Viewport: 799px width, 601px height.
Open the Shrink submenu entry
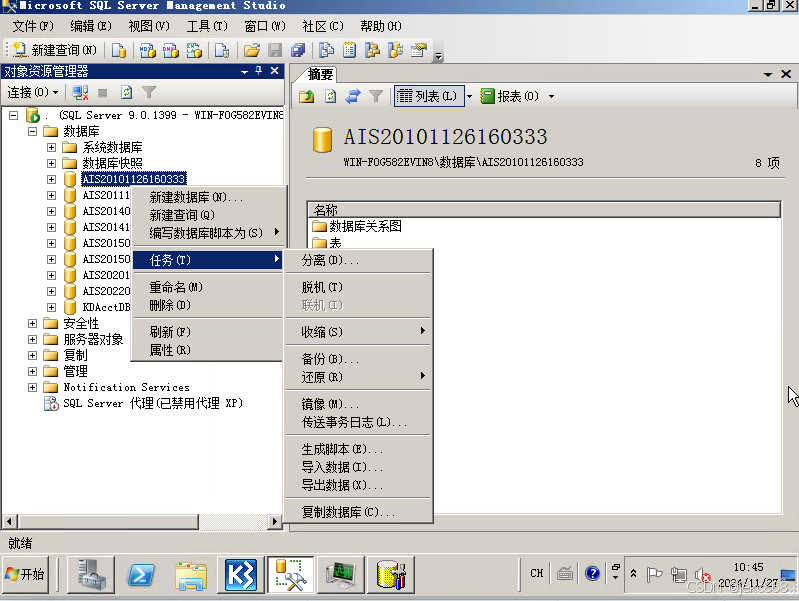pos(358,332)
